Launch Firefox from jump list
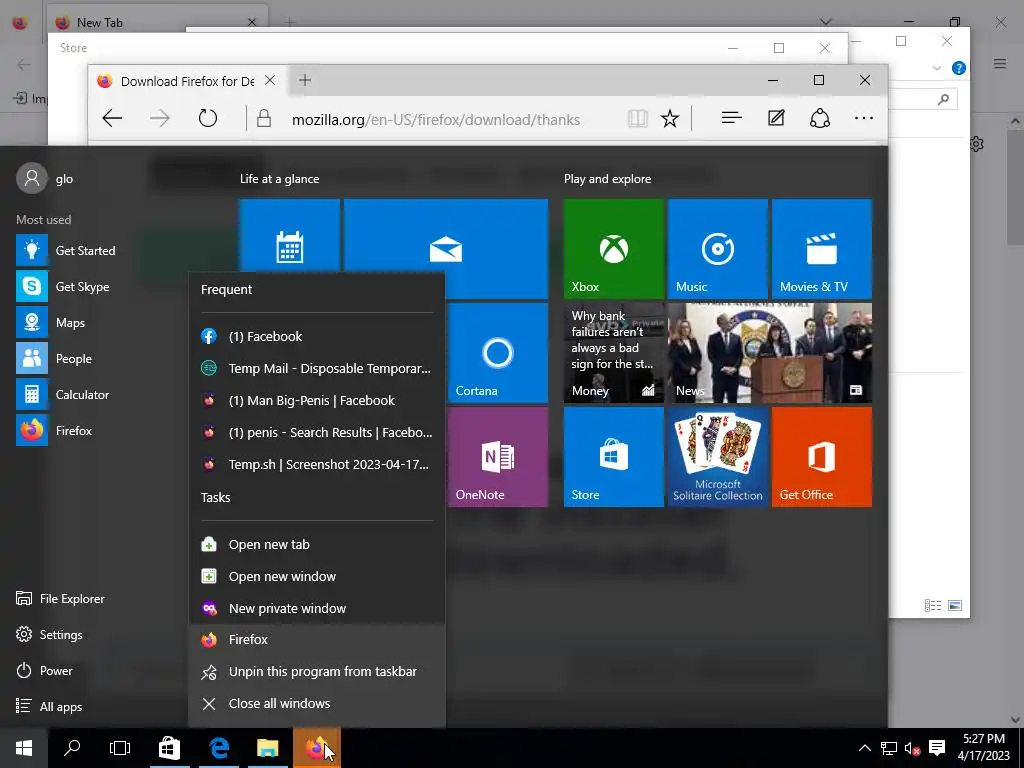 click(x=317, y=639)
